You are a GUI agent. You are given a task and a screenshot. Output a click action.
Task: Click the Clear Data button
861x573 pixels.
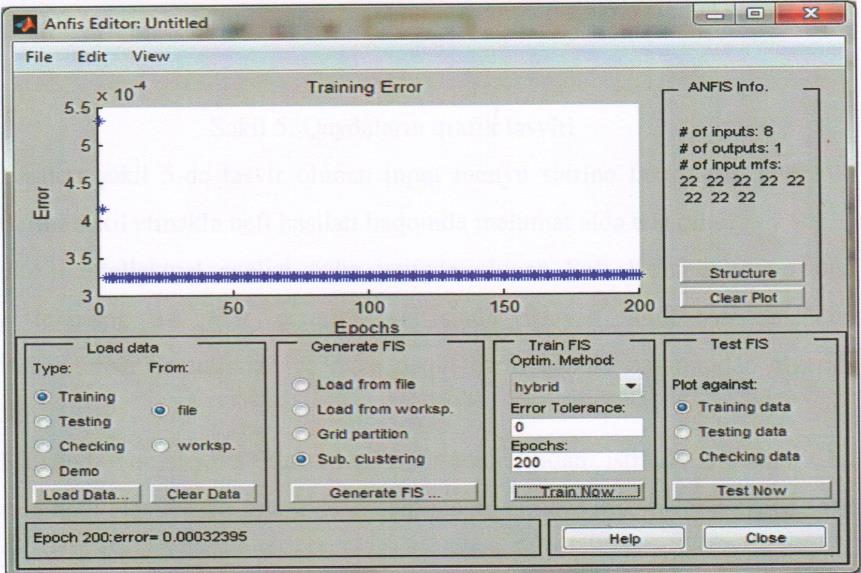[203, 494]
